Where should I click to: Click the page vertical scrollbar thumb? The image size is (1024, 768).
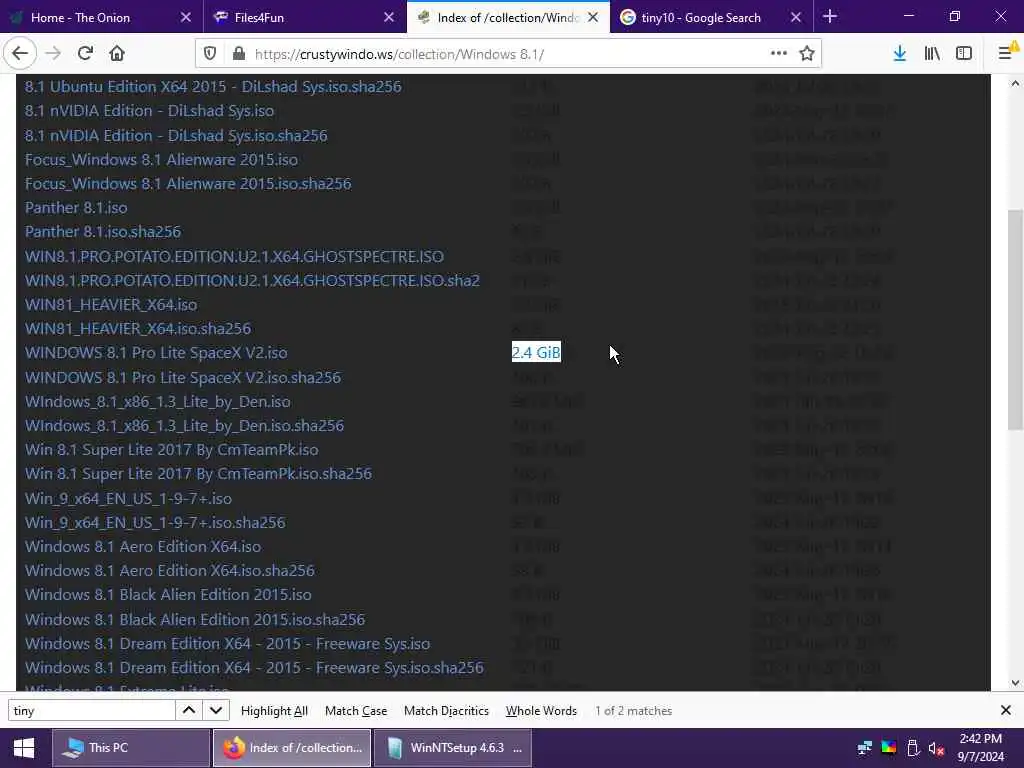tap(1015, 319)
